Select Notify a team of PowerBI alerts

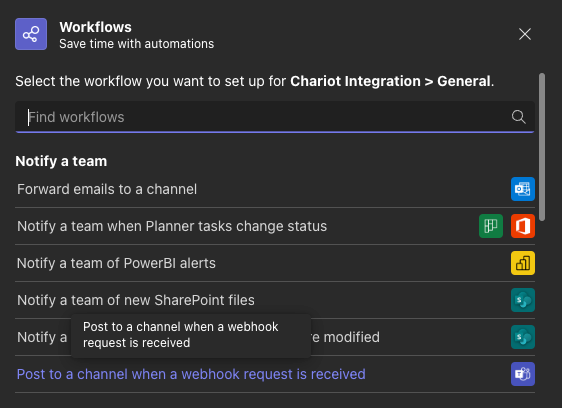(275, 263)
